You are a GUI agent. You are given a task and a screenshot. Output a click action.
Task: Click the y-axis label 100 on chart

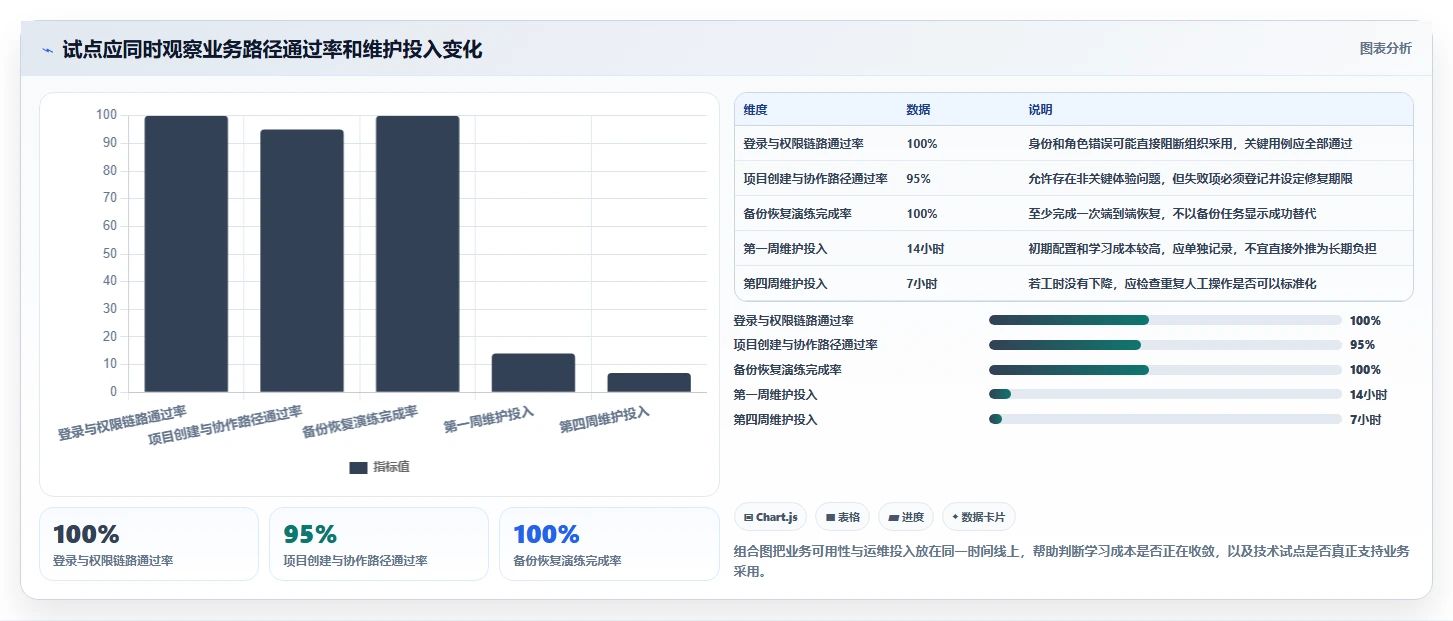pos(107,115)
